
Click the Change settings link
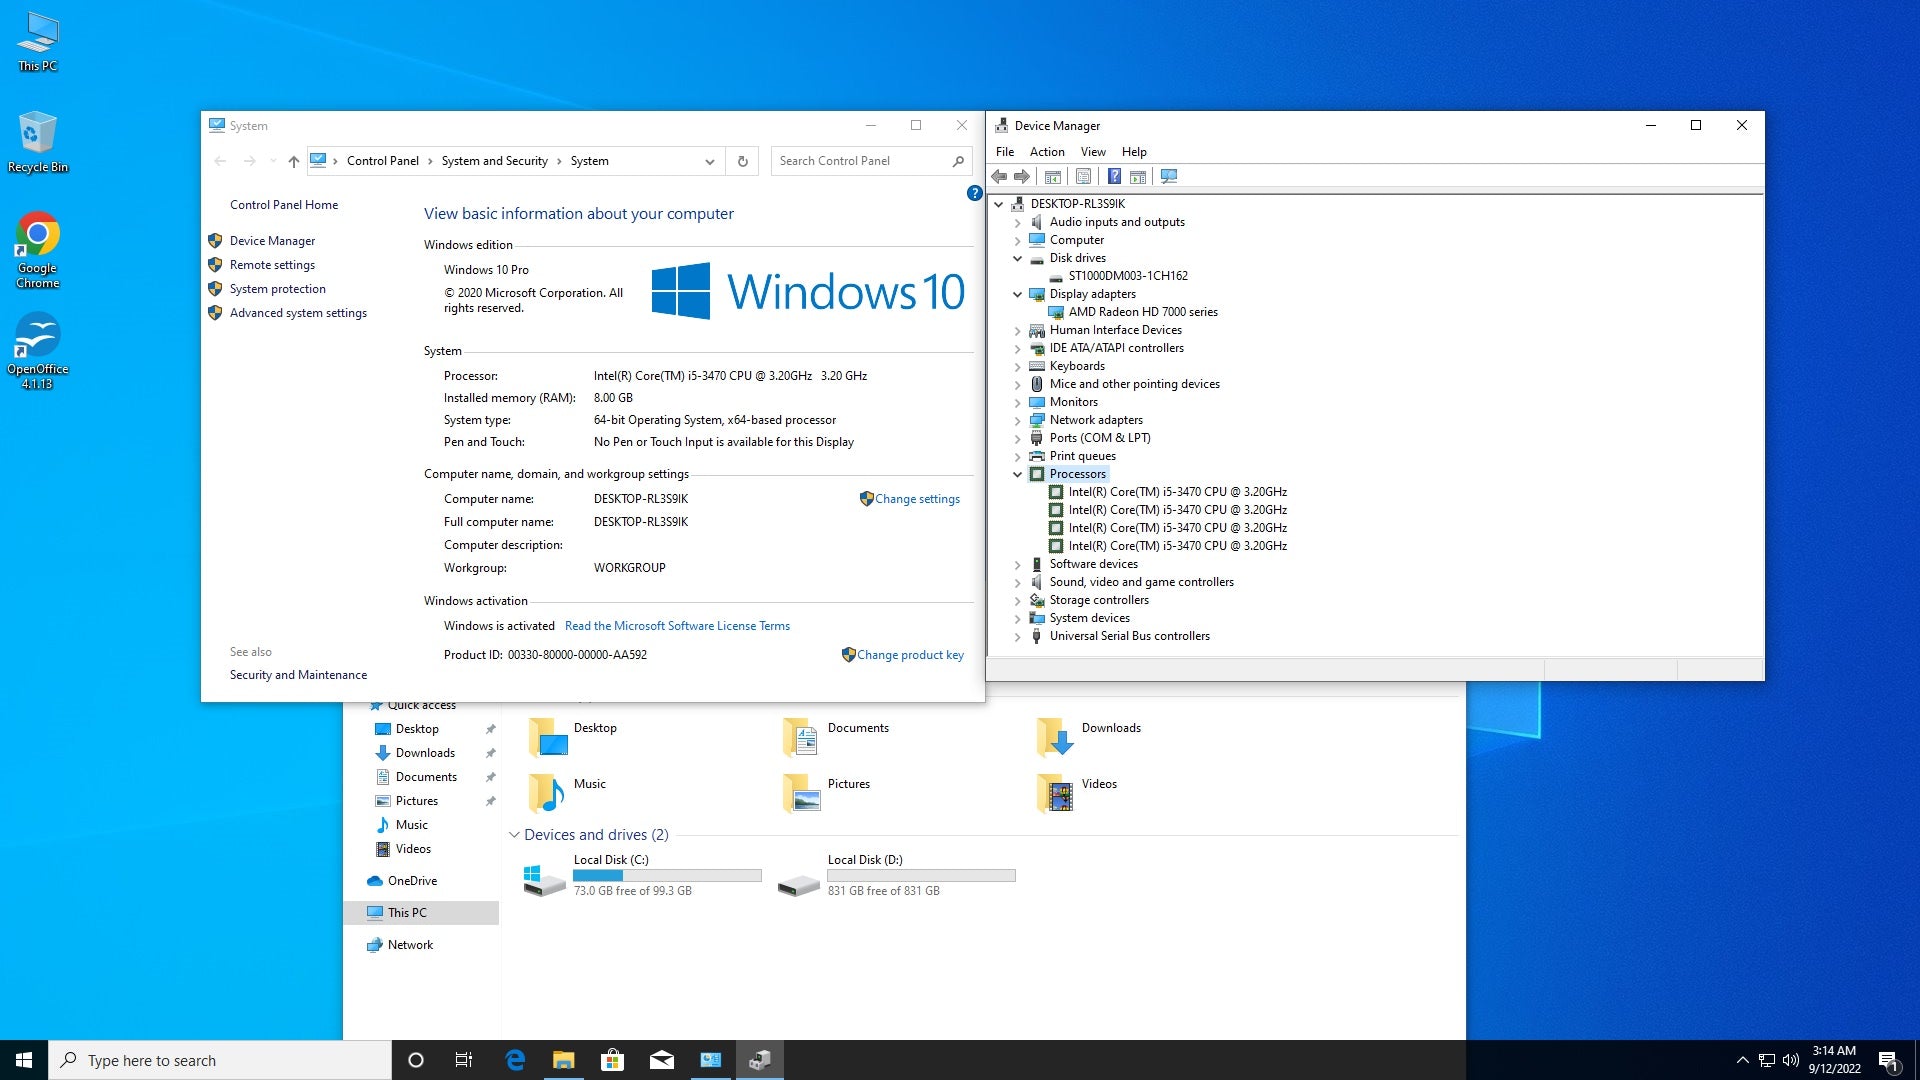pyautogui.click(x=916, y=499)
